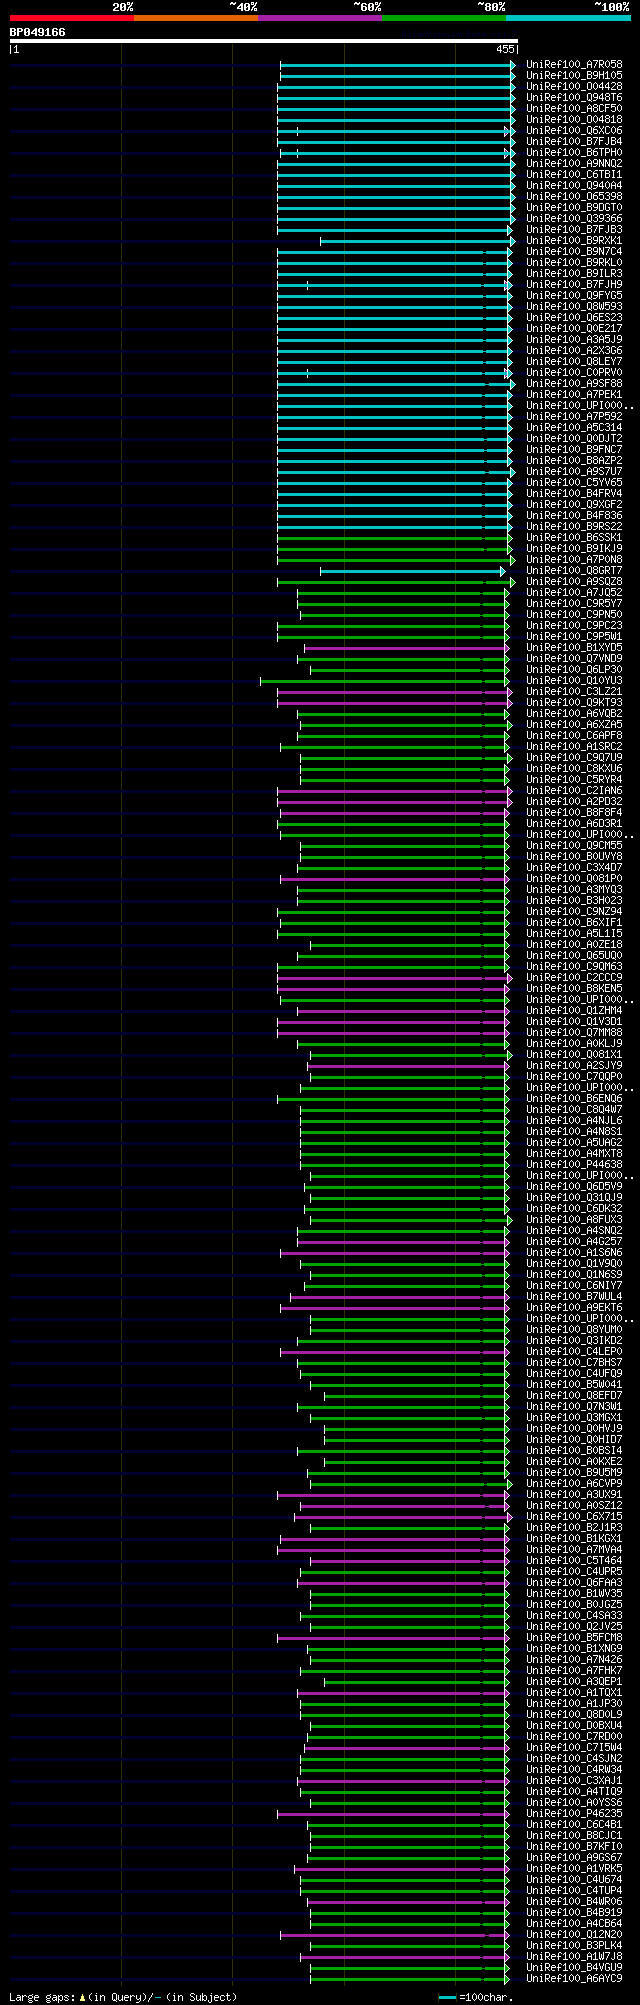Image resolution: width=640 pixels, height=2005 pixels.
Task: Open hit UniRef100_A7R058
Action: coord(574,65)
